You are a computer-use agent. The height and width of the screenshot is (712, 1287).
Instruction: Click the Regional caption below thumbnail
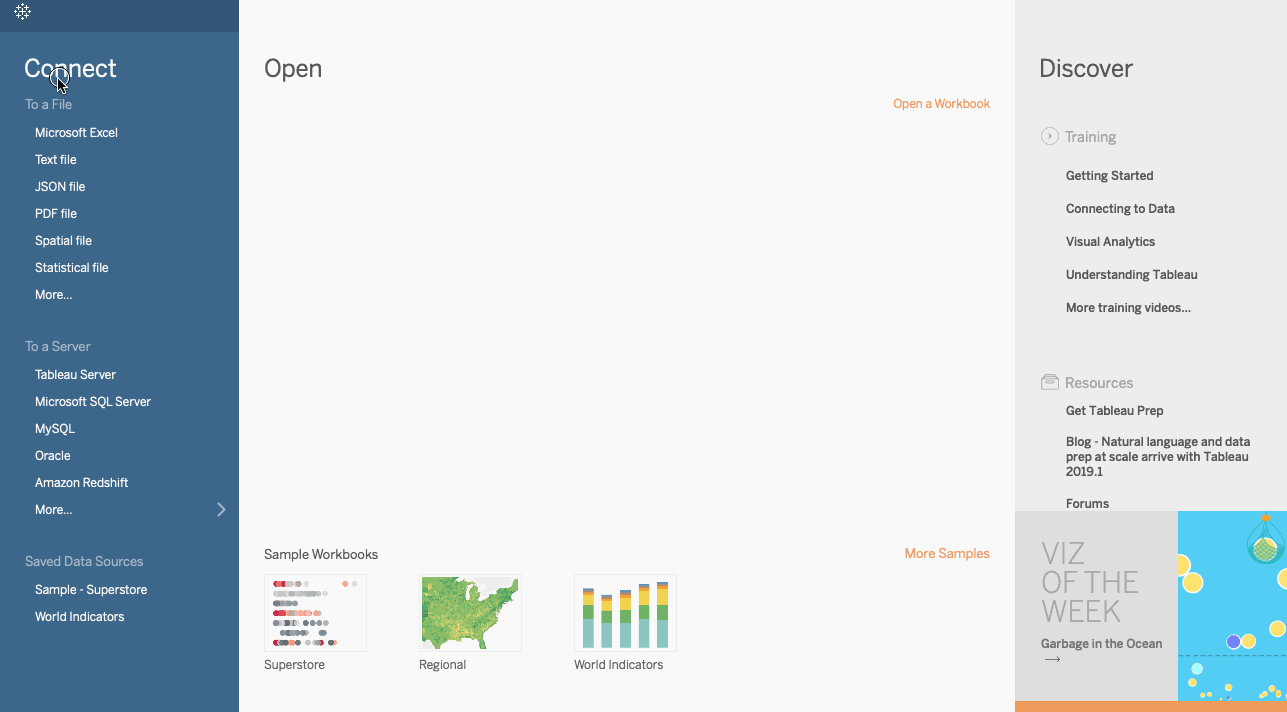pos(442,664)
